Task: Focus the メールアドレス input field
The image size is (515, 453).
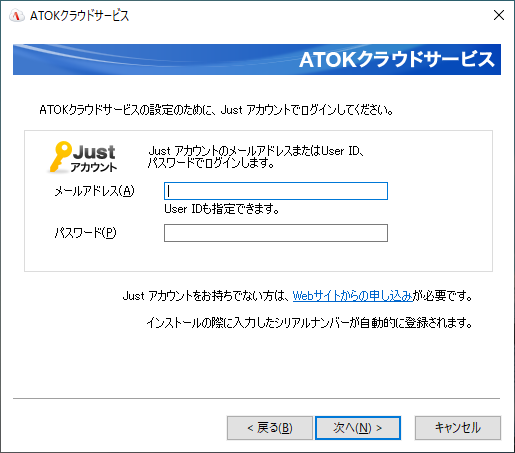Action: [276, 191]
